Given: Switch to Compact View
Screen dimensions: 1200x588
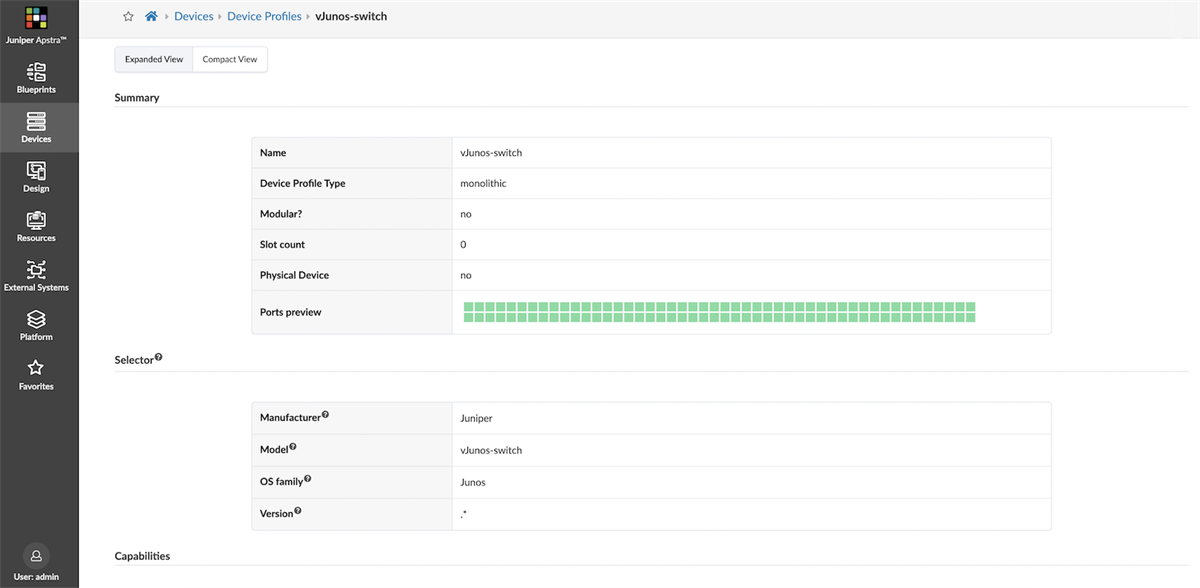Looking at the screenshot, I should tap(229, 59).
